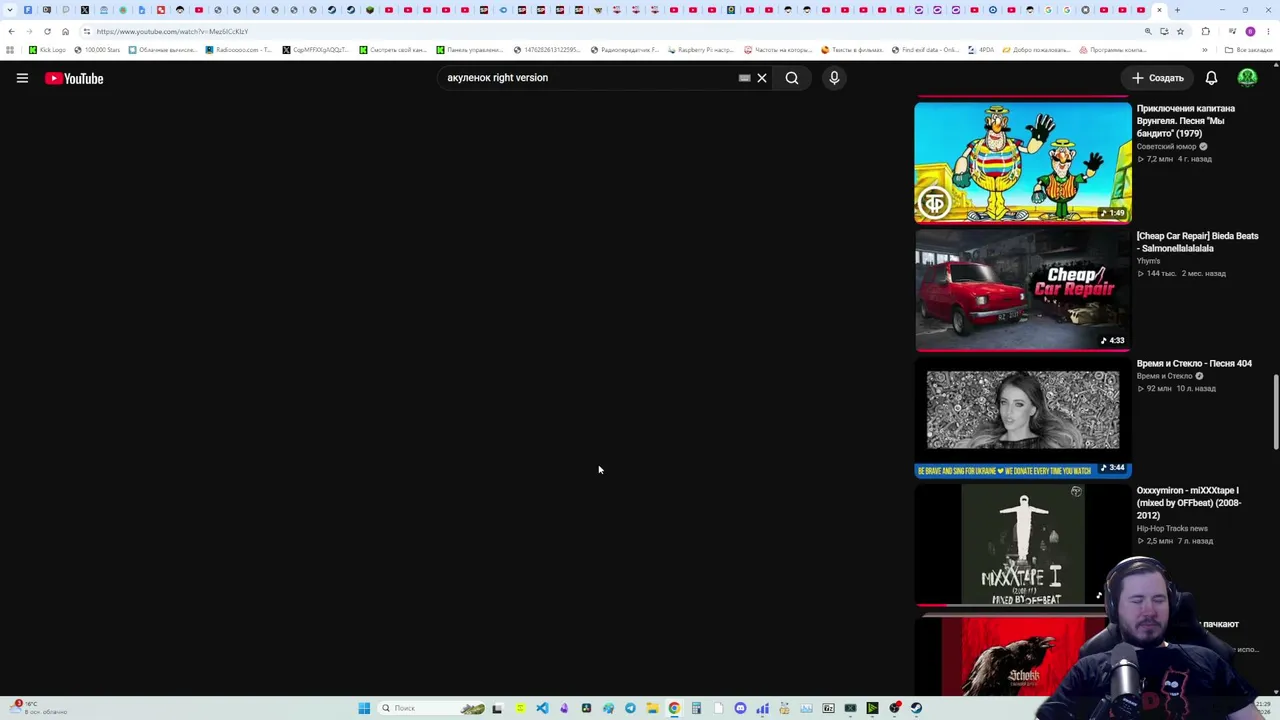
Task: Go to the YouTube home logo
Action: [74, 78]
